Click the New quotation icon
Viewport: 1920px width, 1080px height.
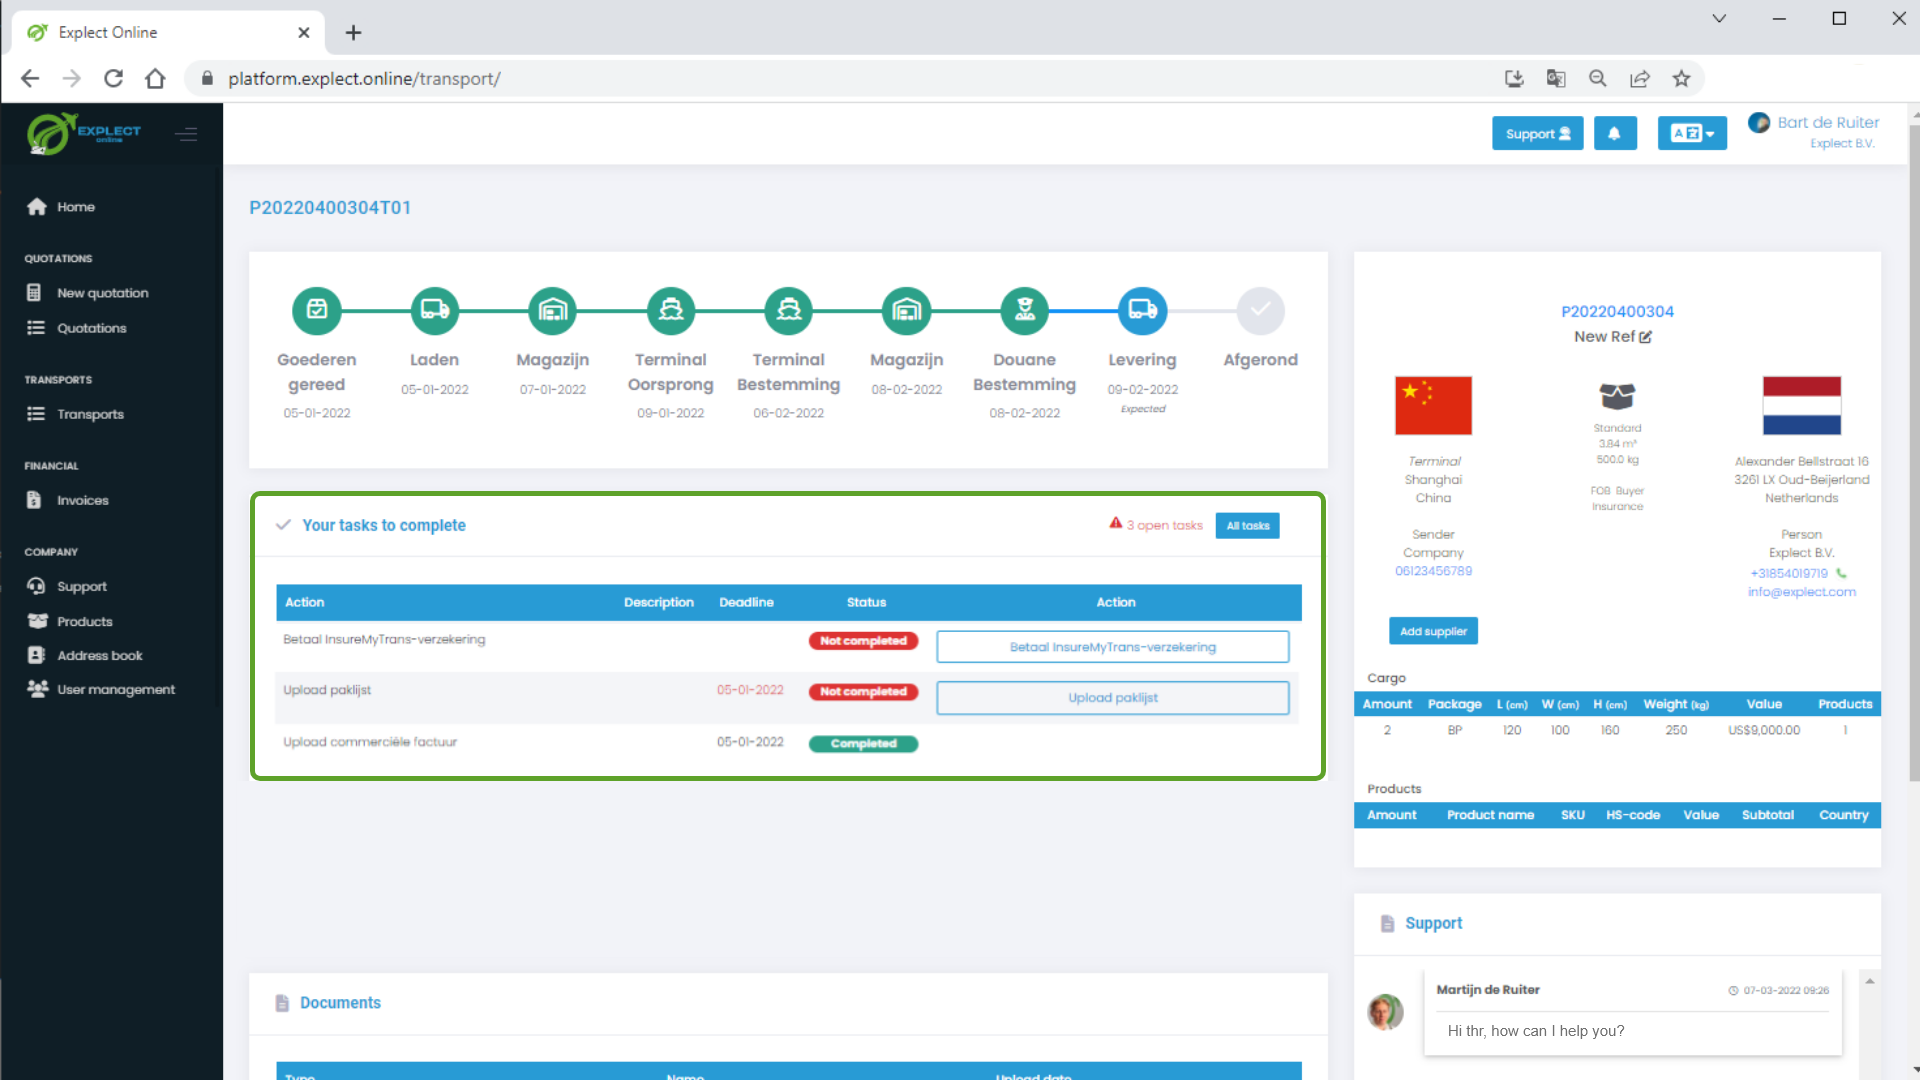tap(35, 292)
